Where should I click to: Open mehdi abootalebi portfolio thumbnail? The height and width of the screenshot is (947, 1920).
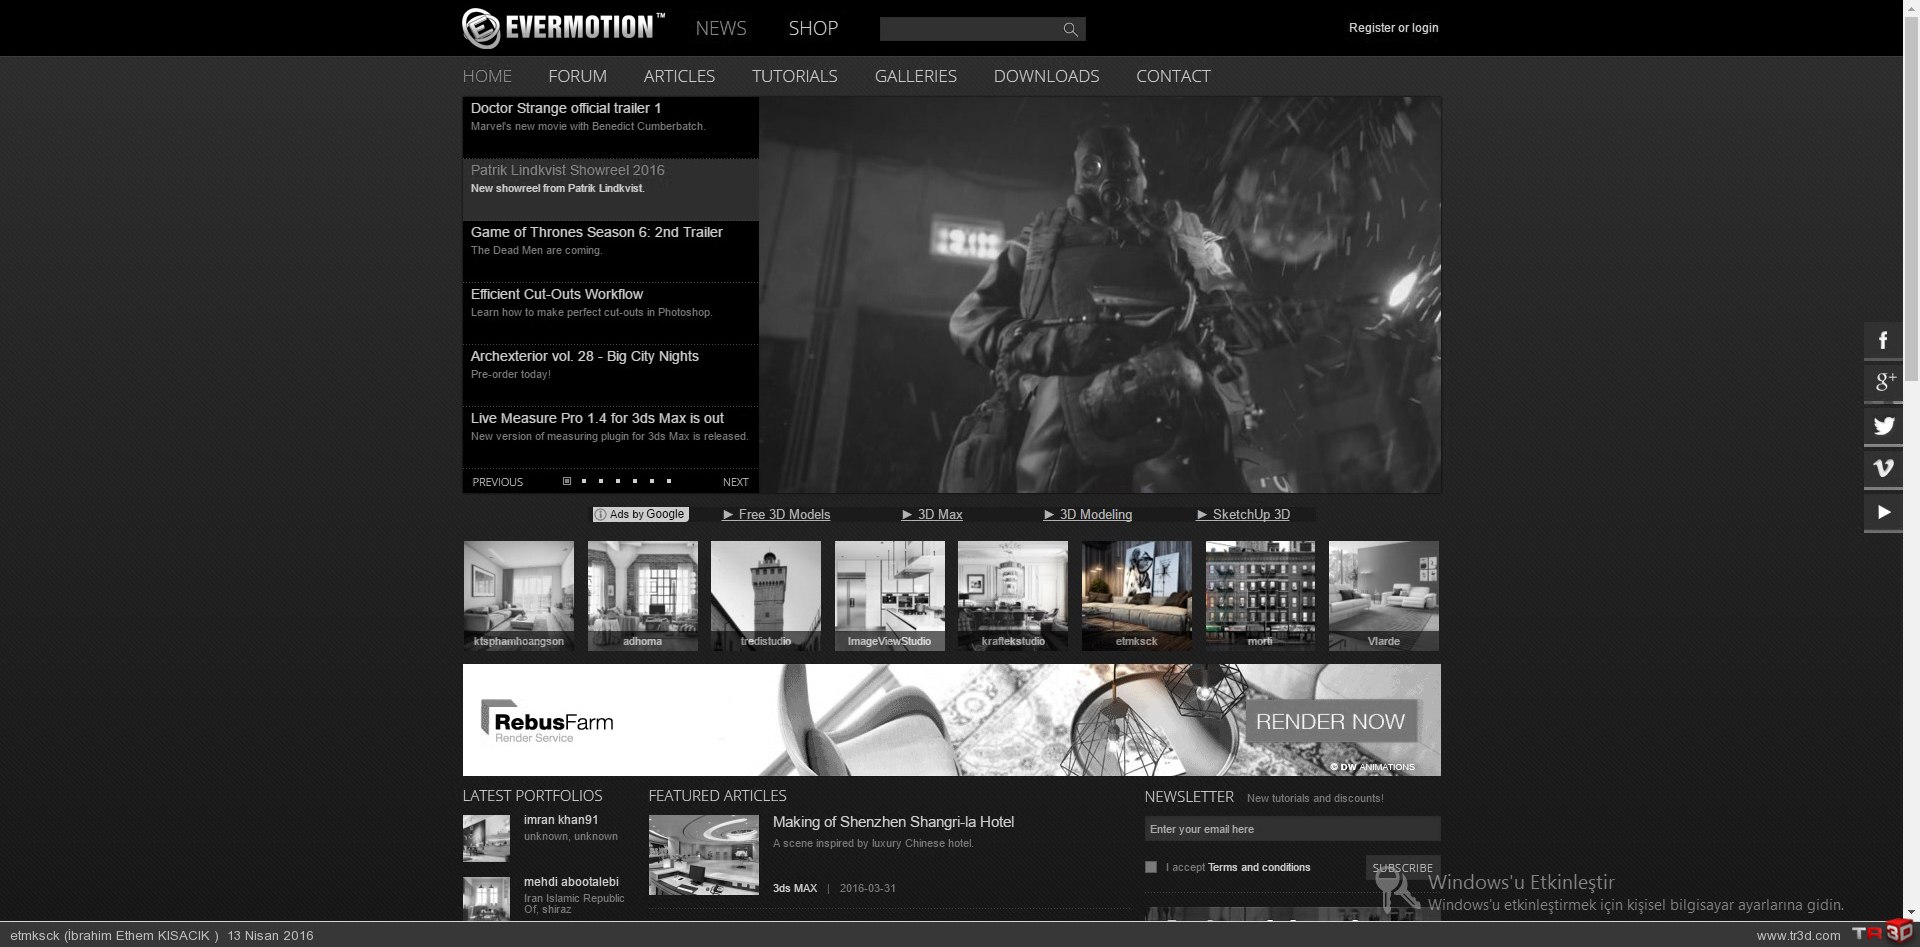486,898
